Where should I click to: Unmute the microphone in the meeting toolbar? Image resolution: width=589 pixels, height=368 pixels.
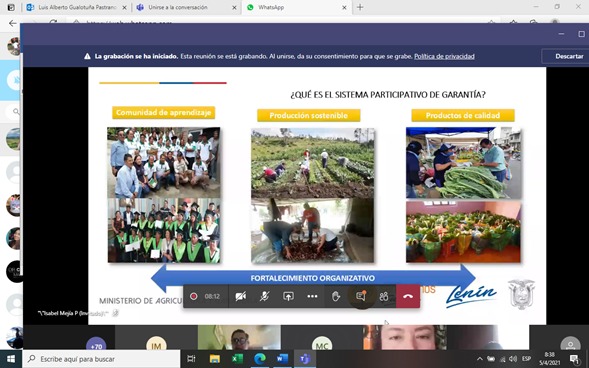[264, 296]
